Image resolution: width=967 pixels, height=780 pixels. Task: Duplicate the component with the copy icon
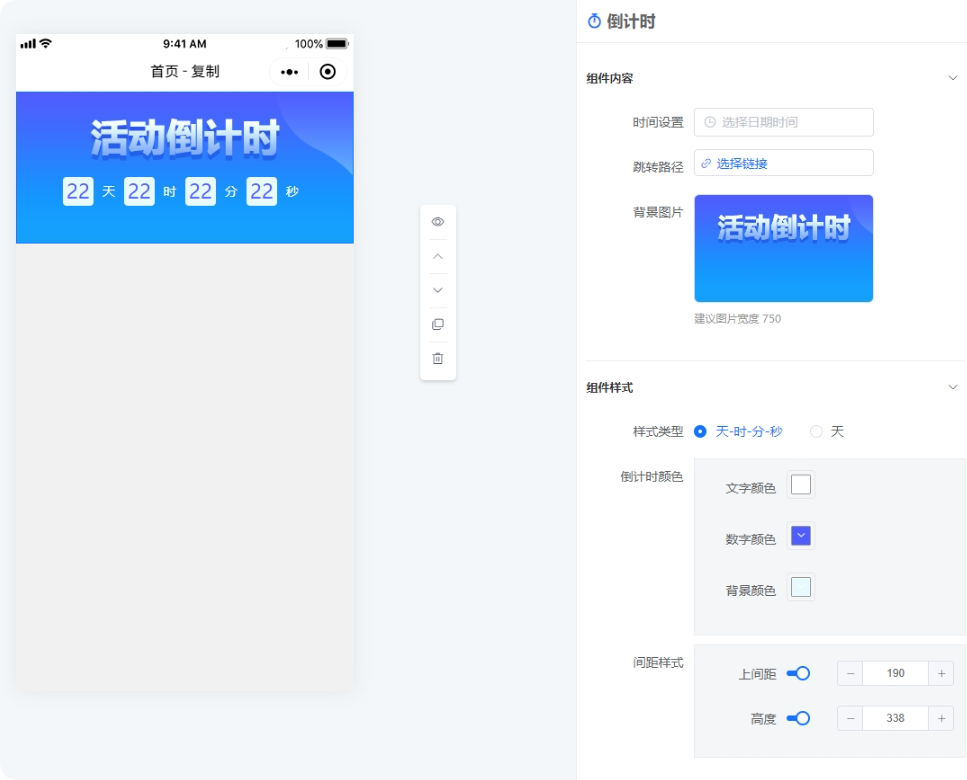[x=437, y=324]
